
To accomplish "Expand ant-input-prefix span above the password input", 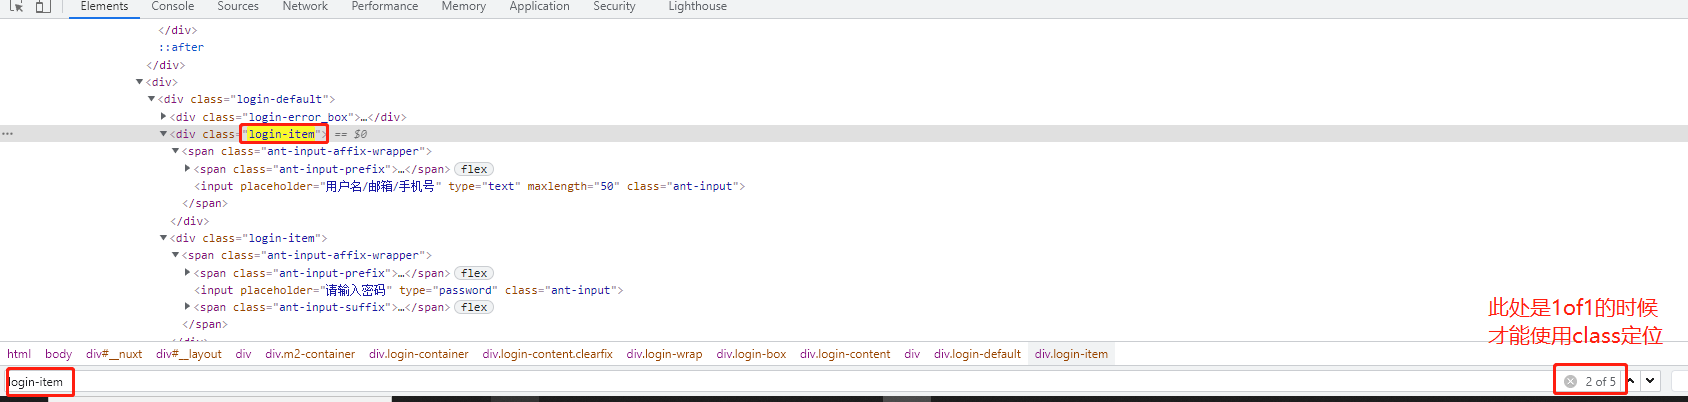I will pos(187,273).
